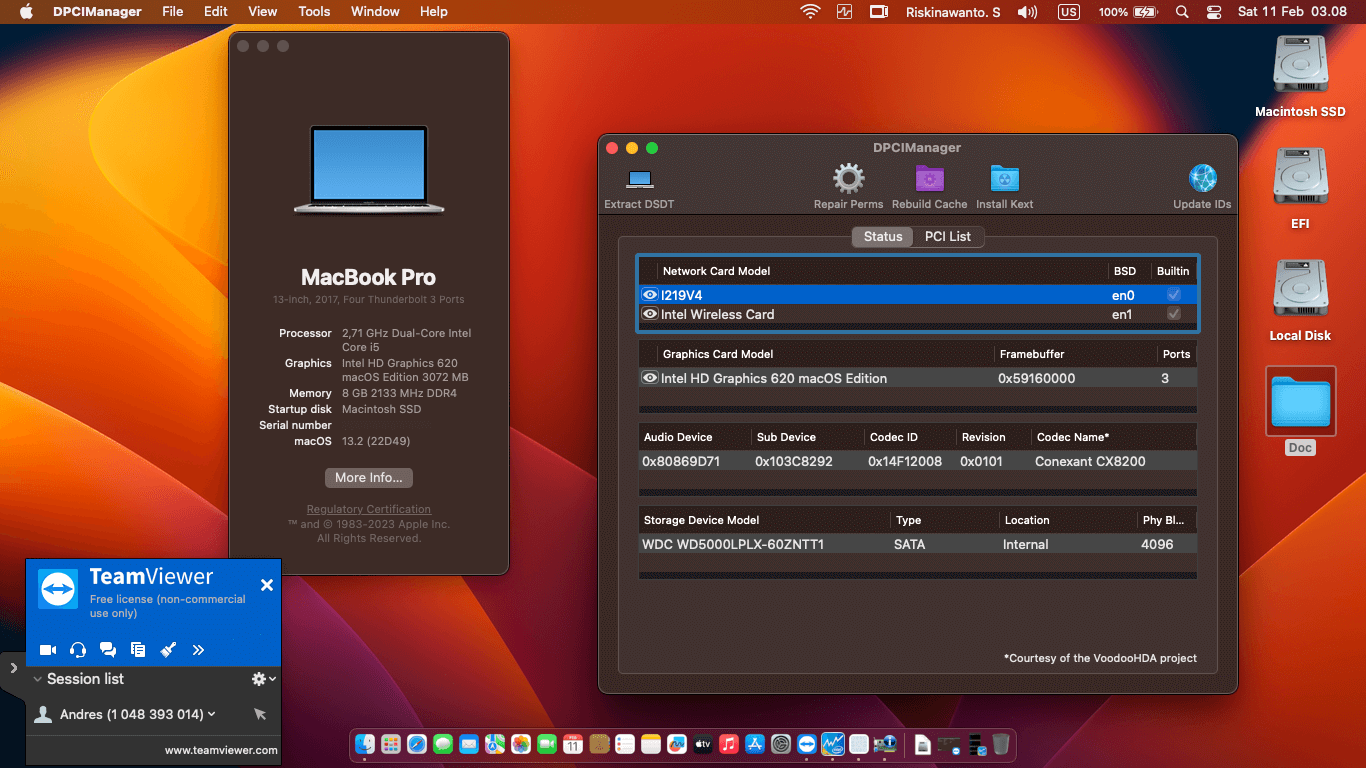Open Apple TV from the dock
Image resolution: width=1366 pixels, height=768 pixels.
click(x=703, y=744)
